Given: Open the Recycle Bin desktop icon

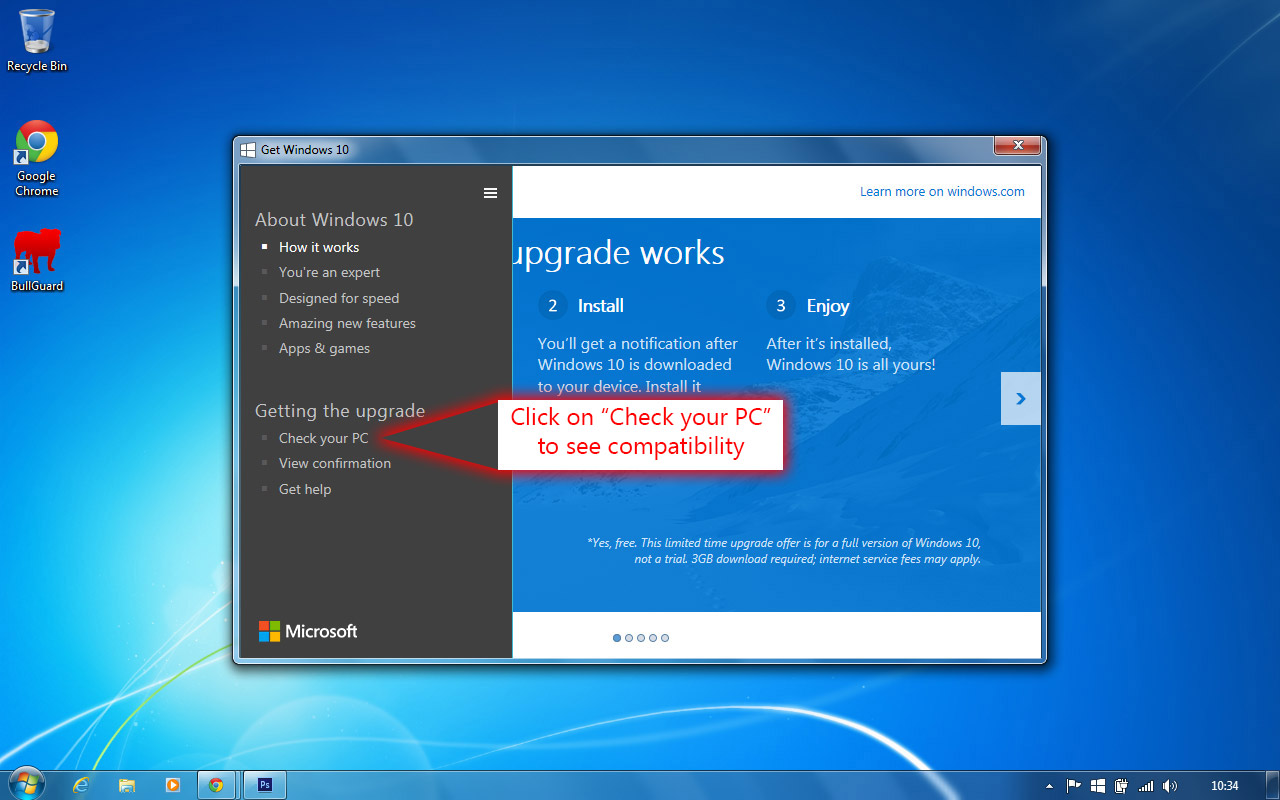Looking at the screenshot, I should coord(37,40).
